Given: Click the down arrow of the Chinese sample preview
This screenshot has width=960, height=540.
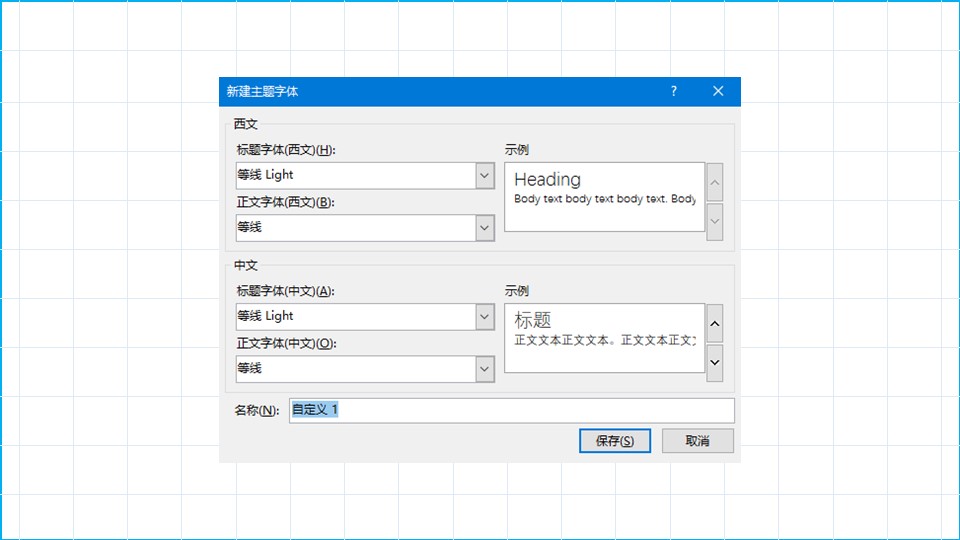Looking at the screenshot, I should 714,362.
